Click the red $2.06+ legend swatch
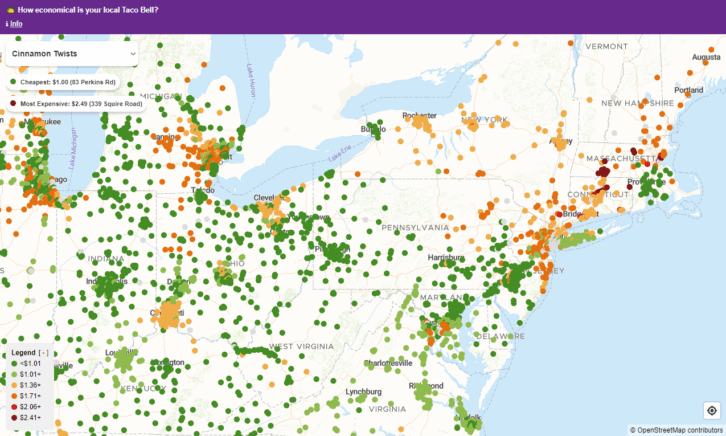The width and height of the screenshot is (726, 436). [14, 407]
